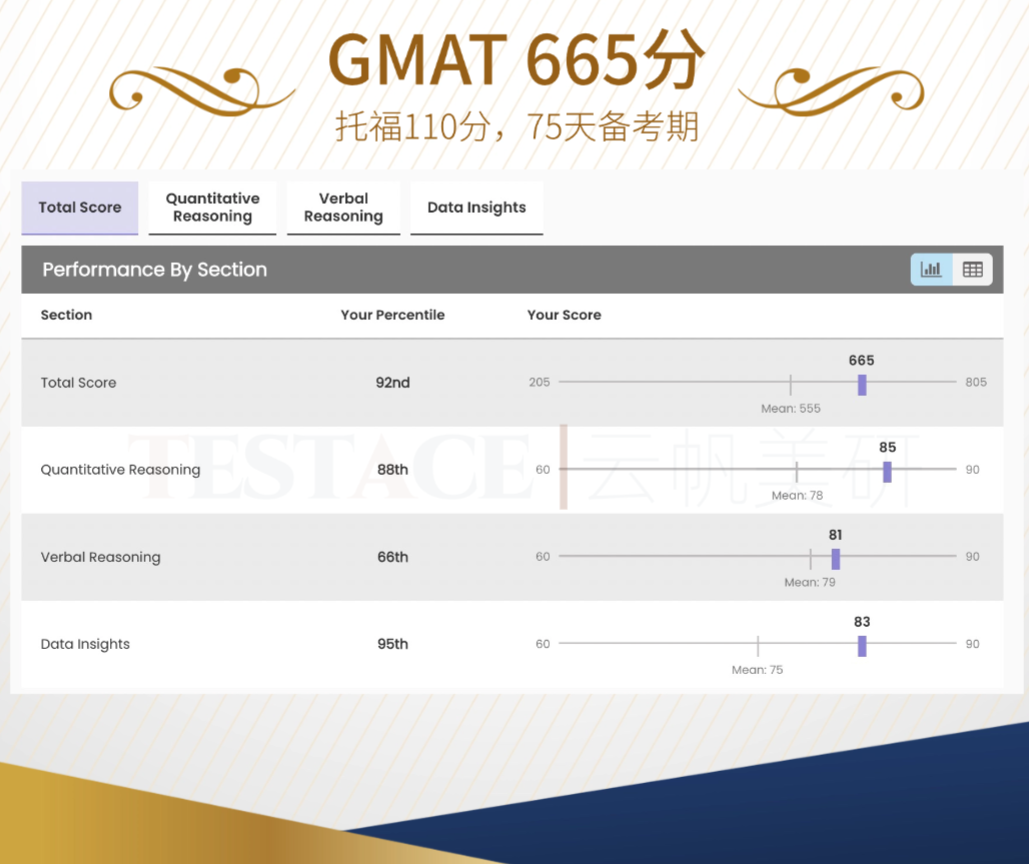Select the Verbal Reasoning tab
The height and width of the screenshot is (864, 1029).
click(343, 207)
